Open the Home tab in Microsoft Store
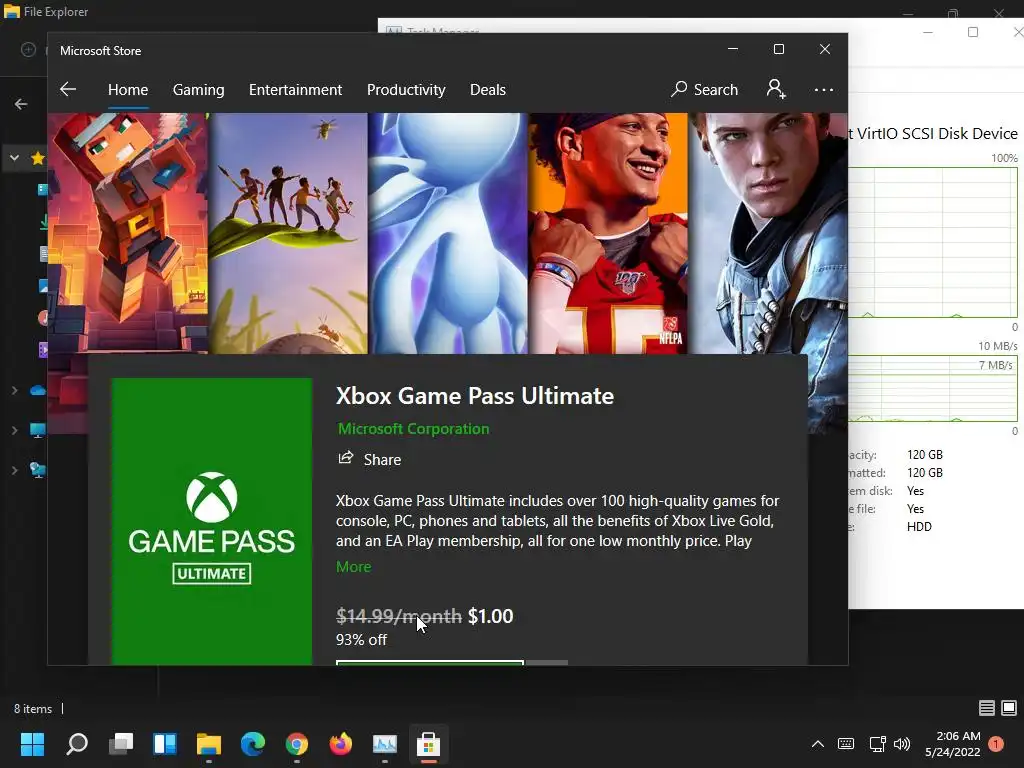This screenshot has width=1024, height=768. coord(128,89)
